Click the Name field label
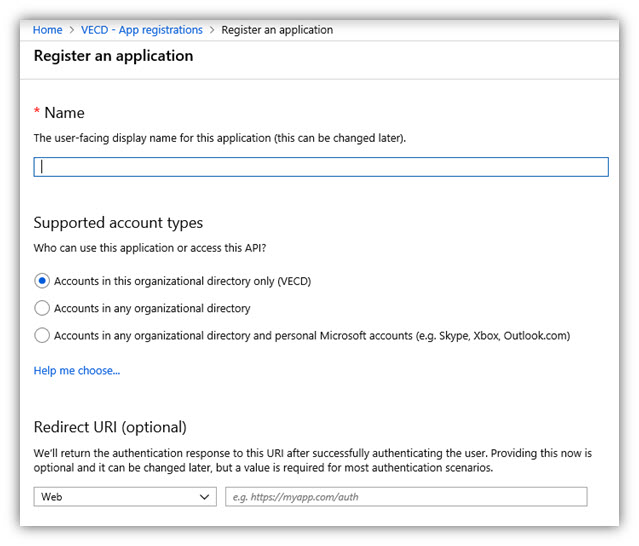The height and width of the screenshot is (546, 639). [x=64, y=113]
